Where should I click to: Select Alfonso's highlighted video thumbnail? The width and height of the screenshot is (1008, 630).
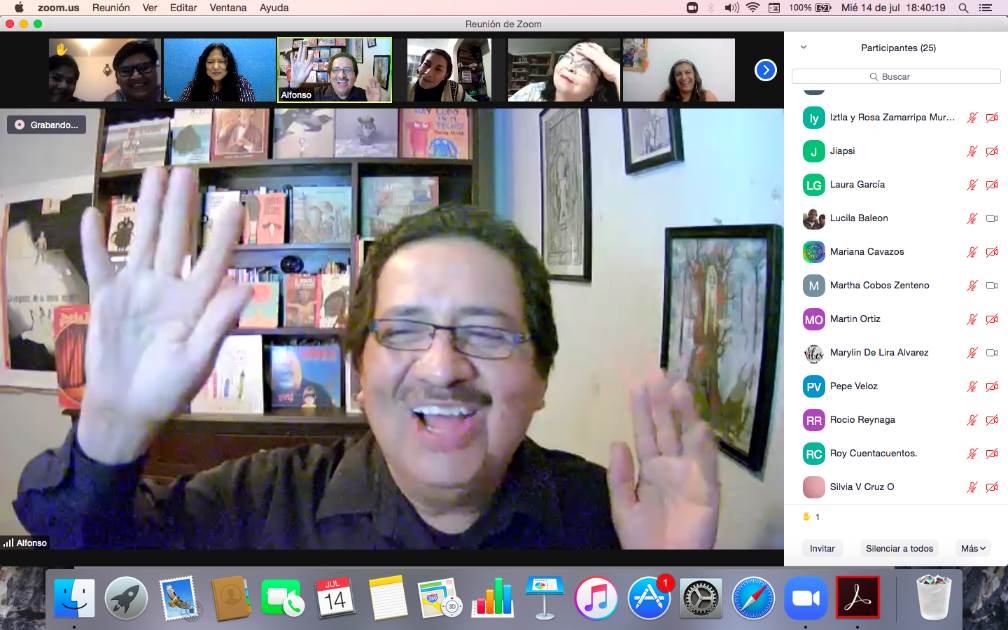[x=334, y=70]
